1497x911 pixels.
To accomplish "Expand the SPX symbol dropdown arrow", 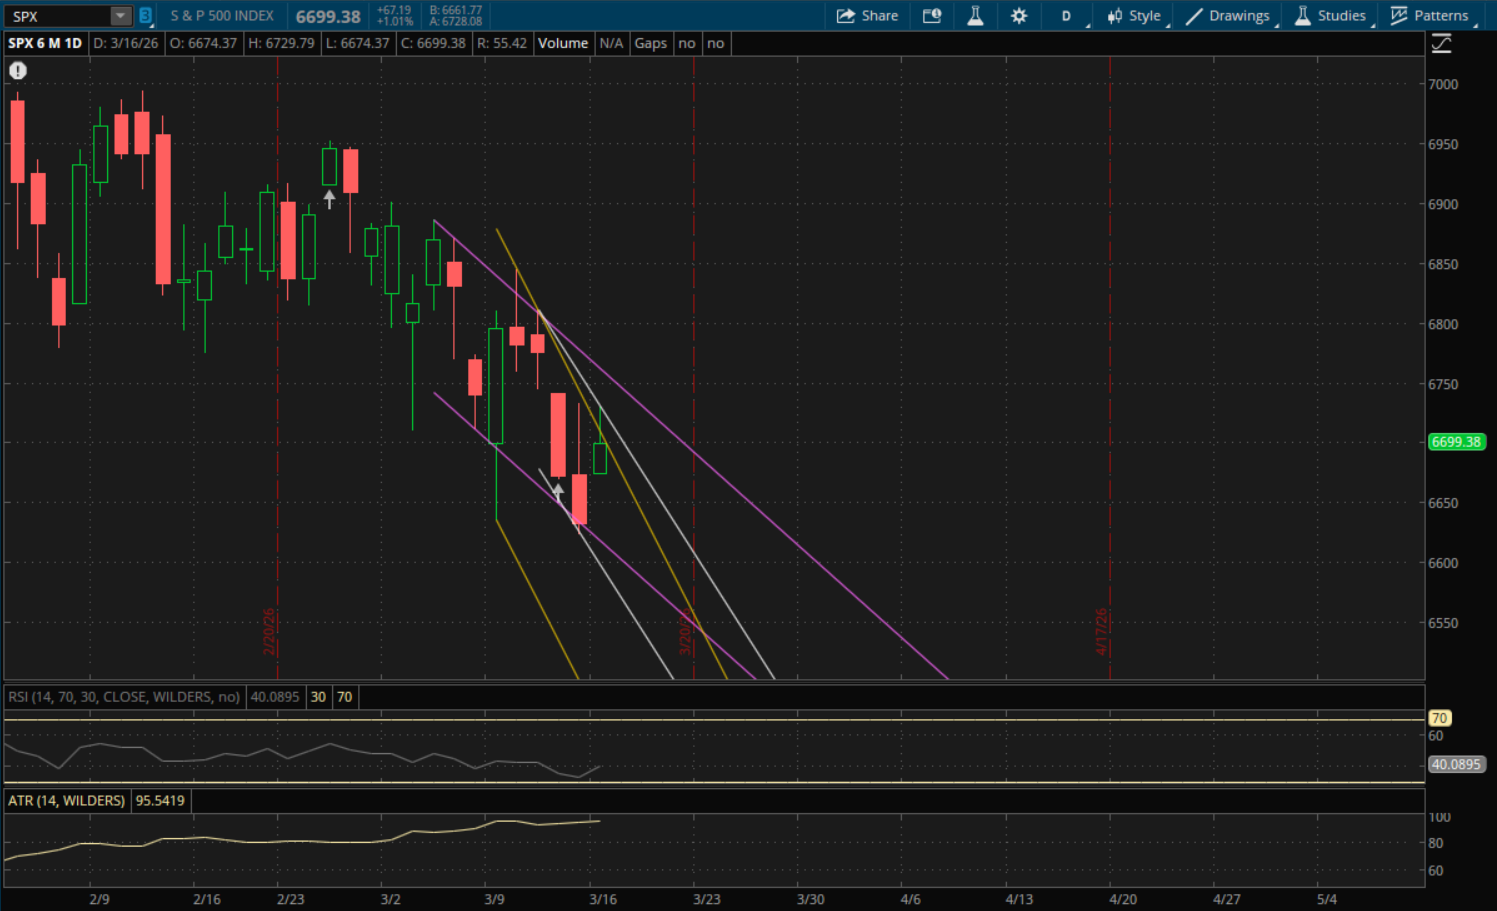I will point(120,16).
